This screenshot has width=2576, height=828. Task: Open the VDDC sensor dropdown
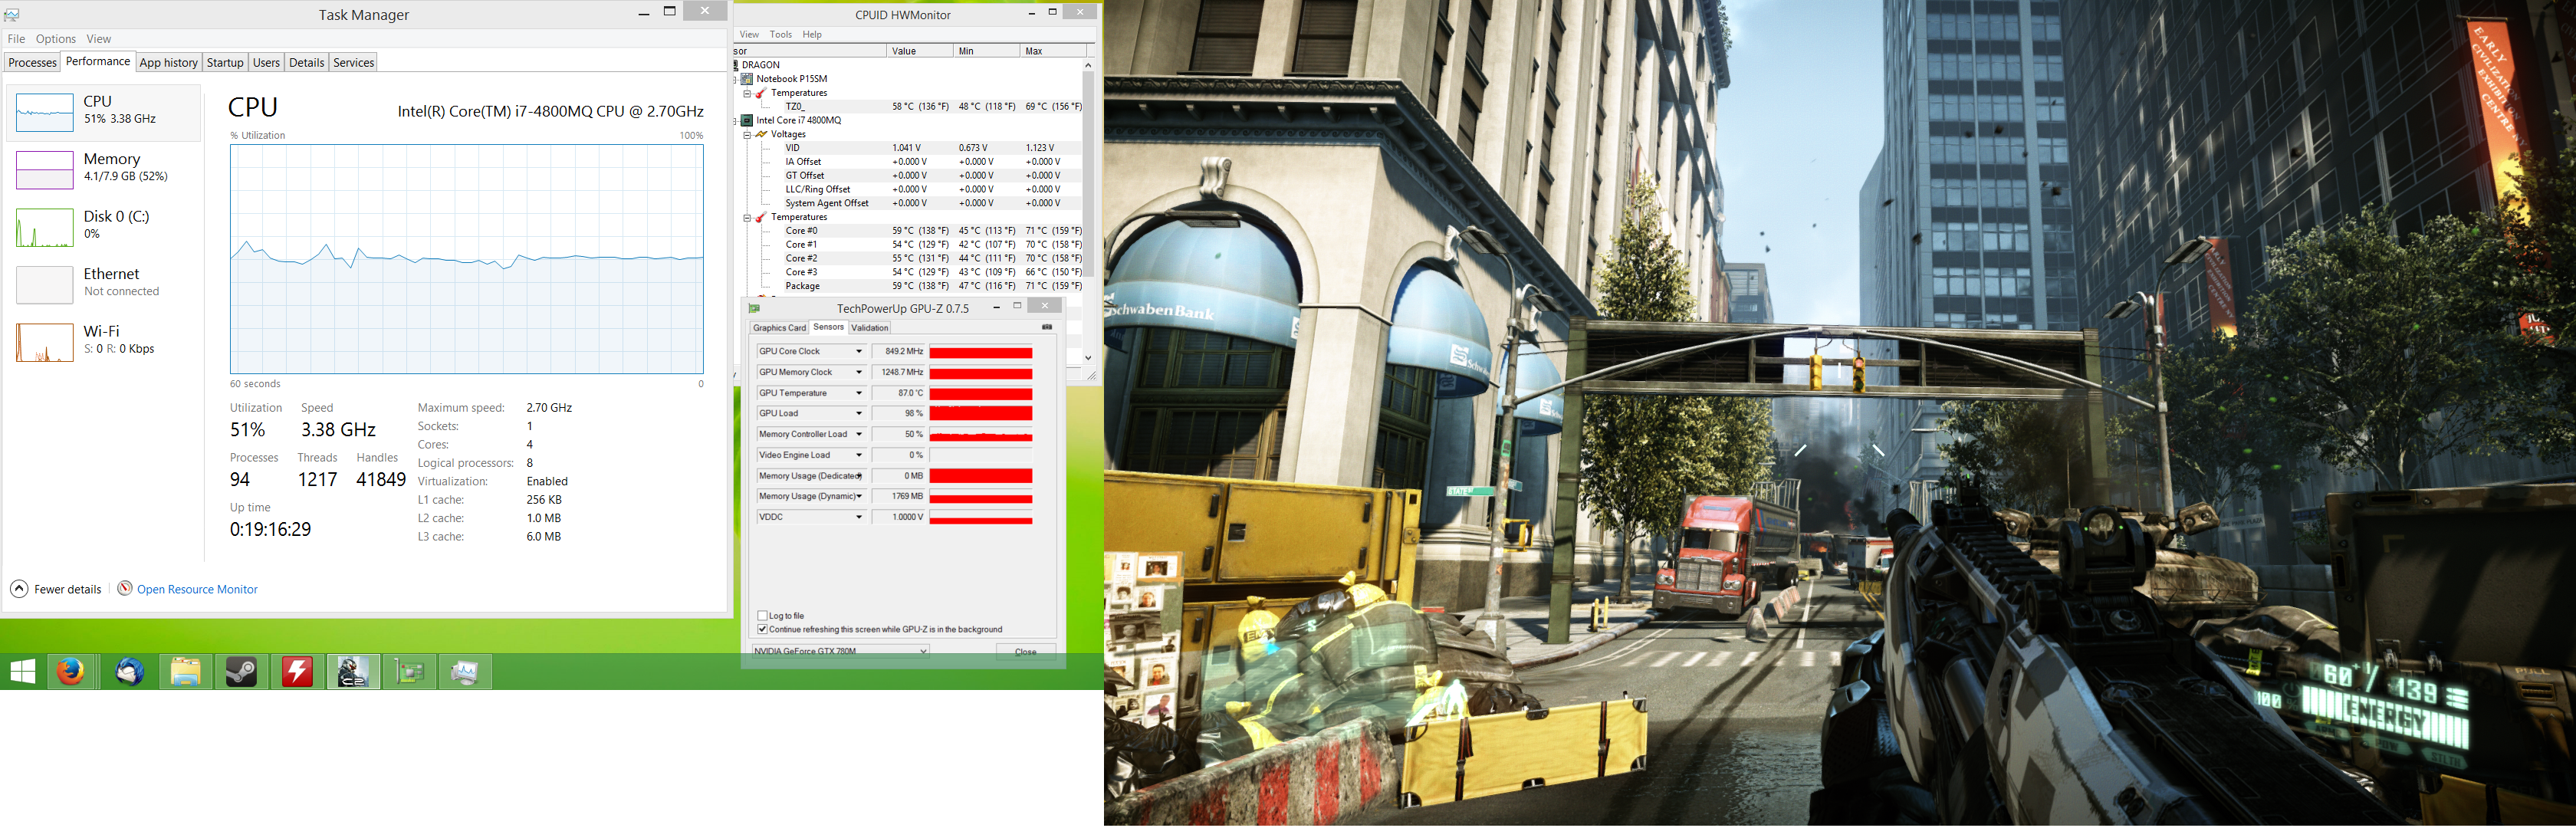[x=858, y=517]
